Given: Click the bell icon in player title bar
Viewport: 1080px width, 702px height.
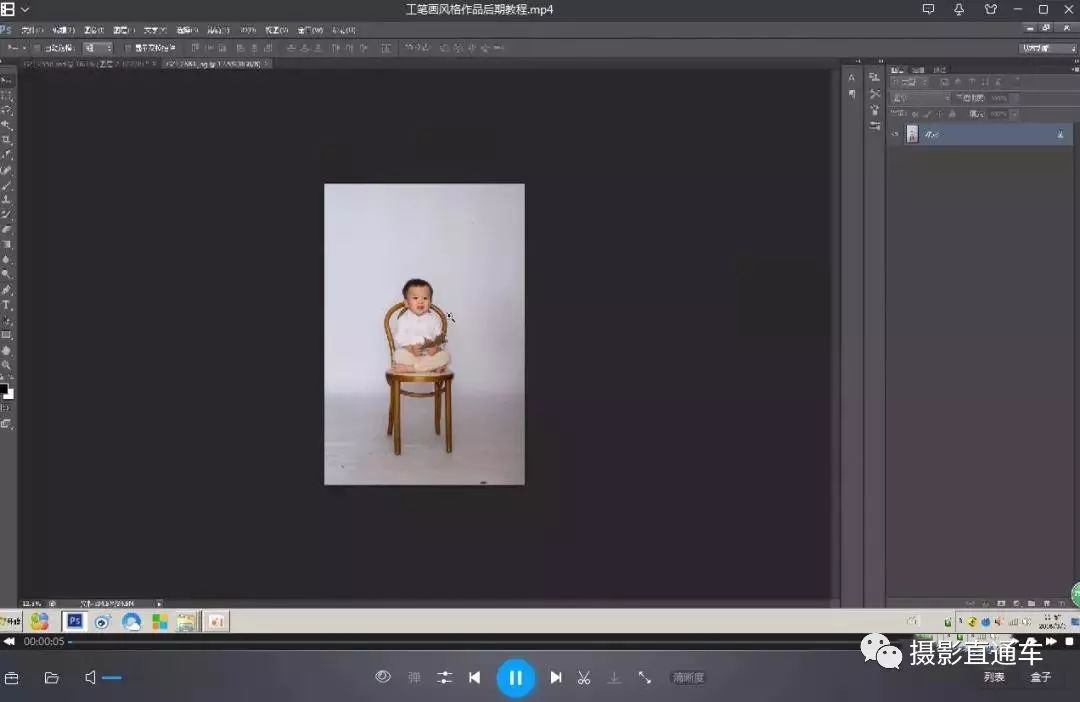Looking at the screenshot, I should [959, 10].
